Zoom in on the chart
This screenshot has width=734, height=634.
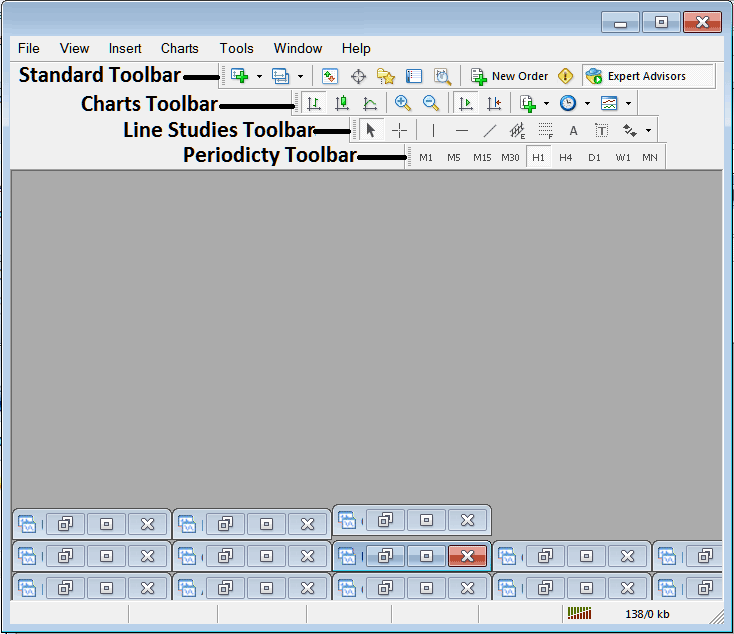point(403,103)
